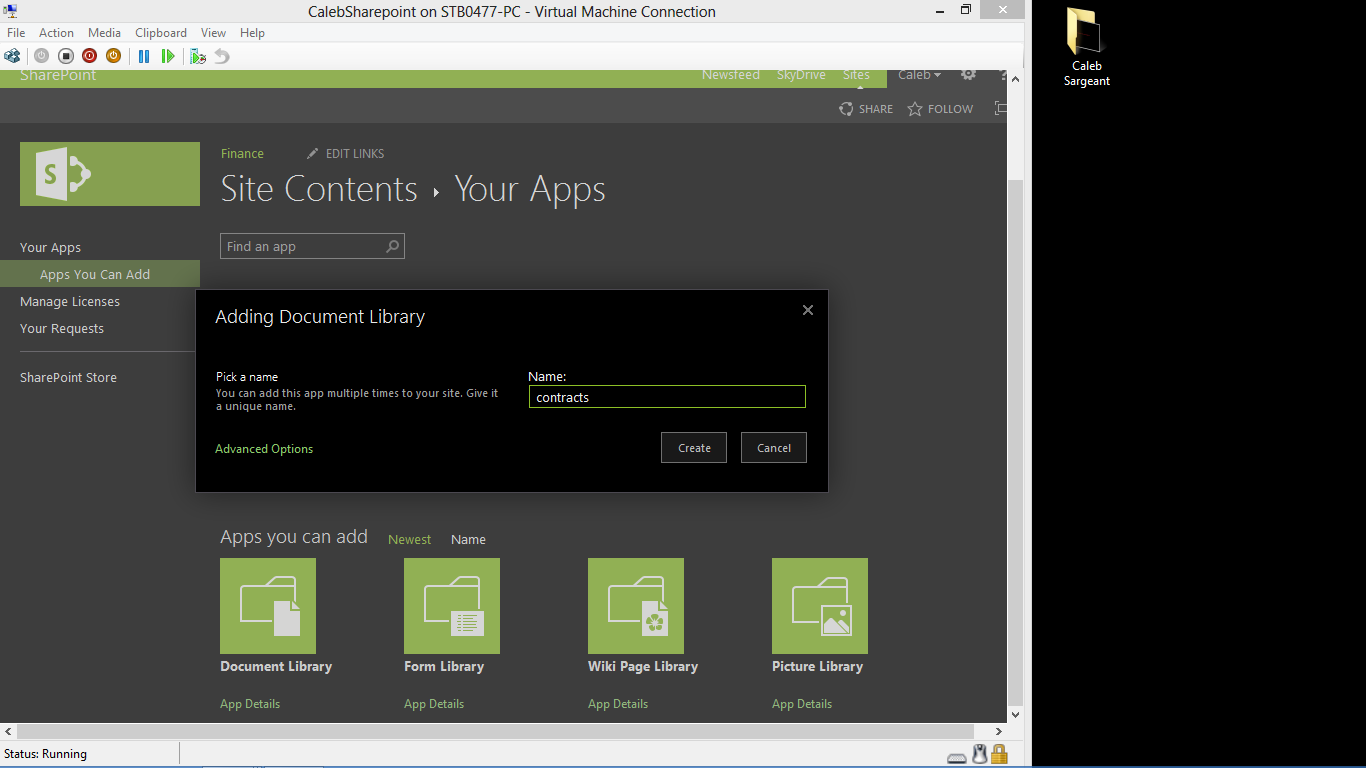The width and height of the screenshot is (1366, 768).
Task: Open the SkyDrive link
Action: point(801,75)
